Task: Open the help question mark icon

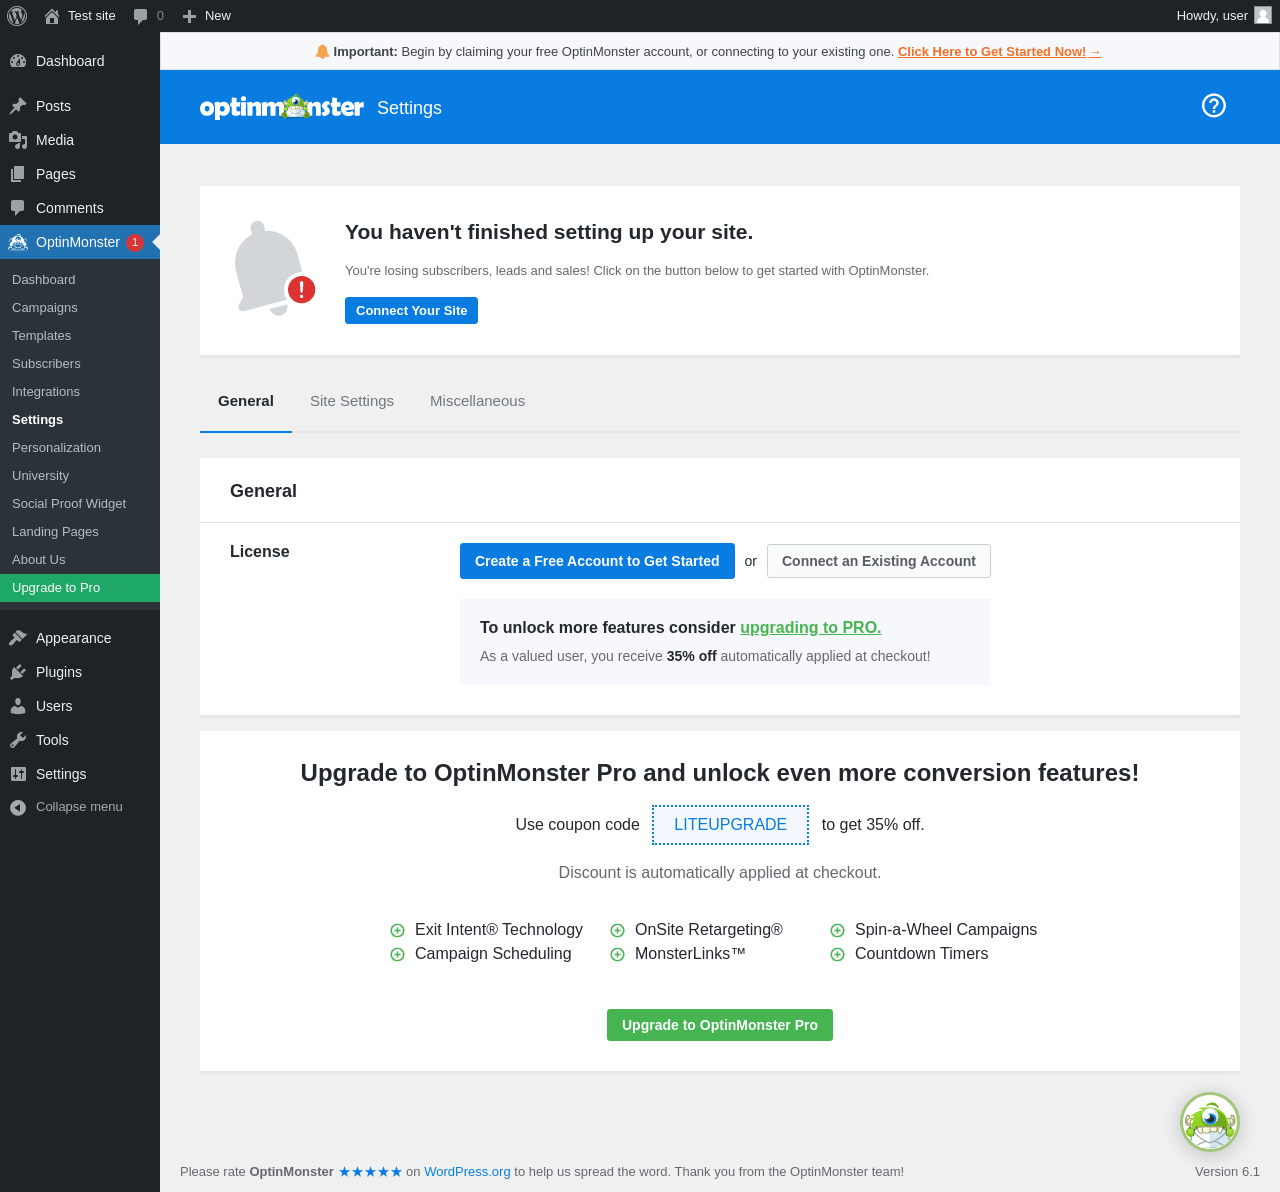Action: click(x=1214, y=106)
